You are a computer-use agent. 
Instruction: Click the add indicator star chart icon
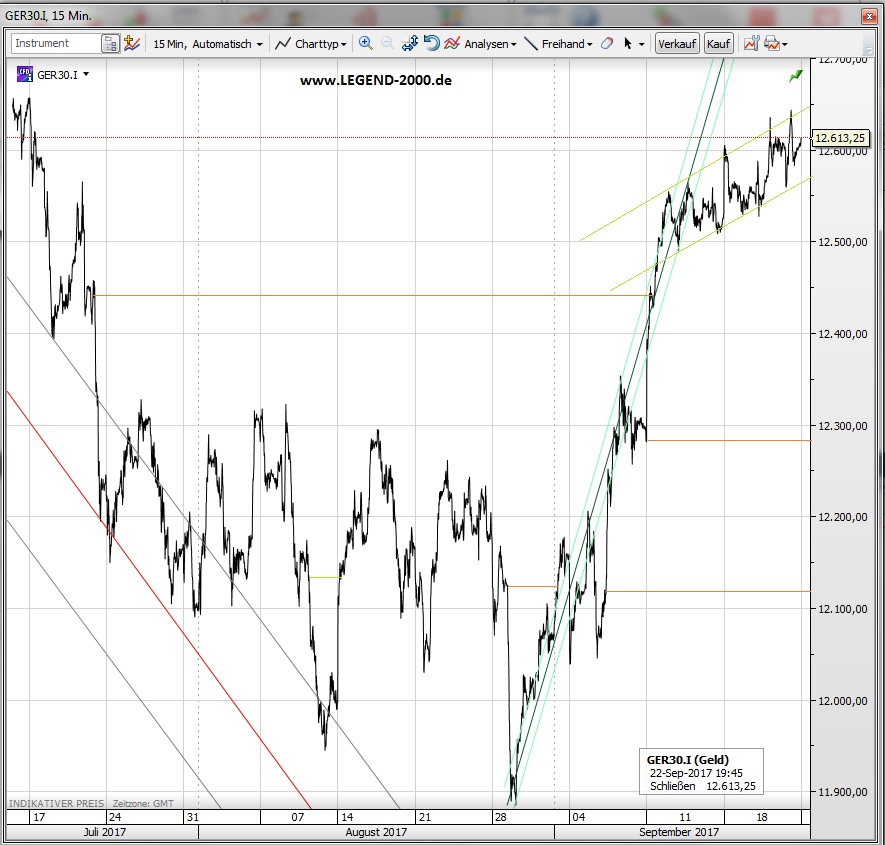132,44
